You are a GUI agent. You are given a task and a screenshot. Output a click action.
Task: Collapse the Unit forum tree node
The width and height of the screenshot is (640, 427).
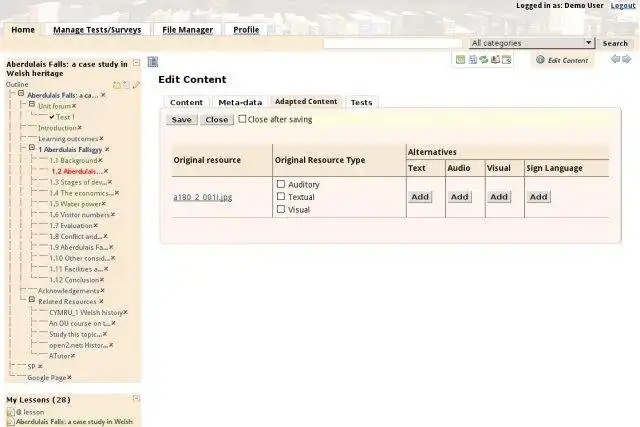(32, 105)
